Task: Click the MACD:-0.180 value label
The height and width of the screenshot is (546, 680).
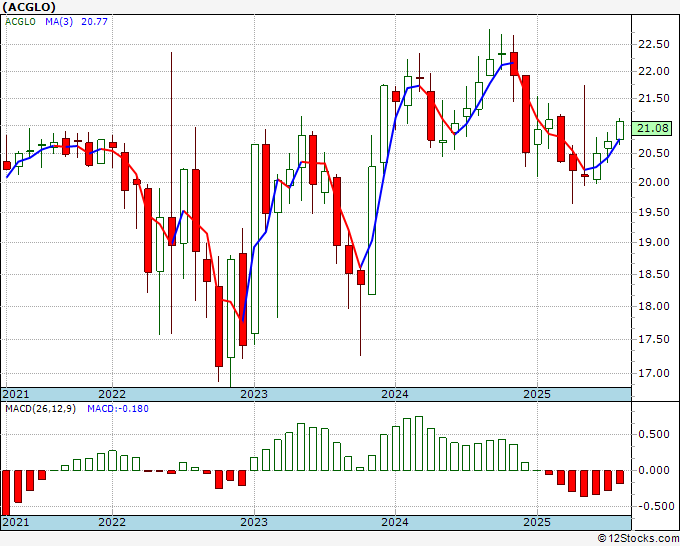Action: pos(118,409)
